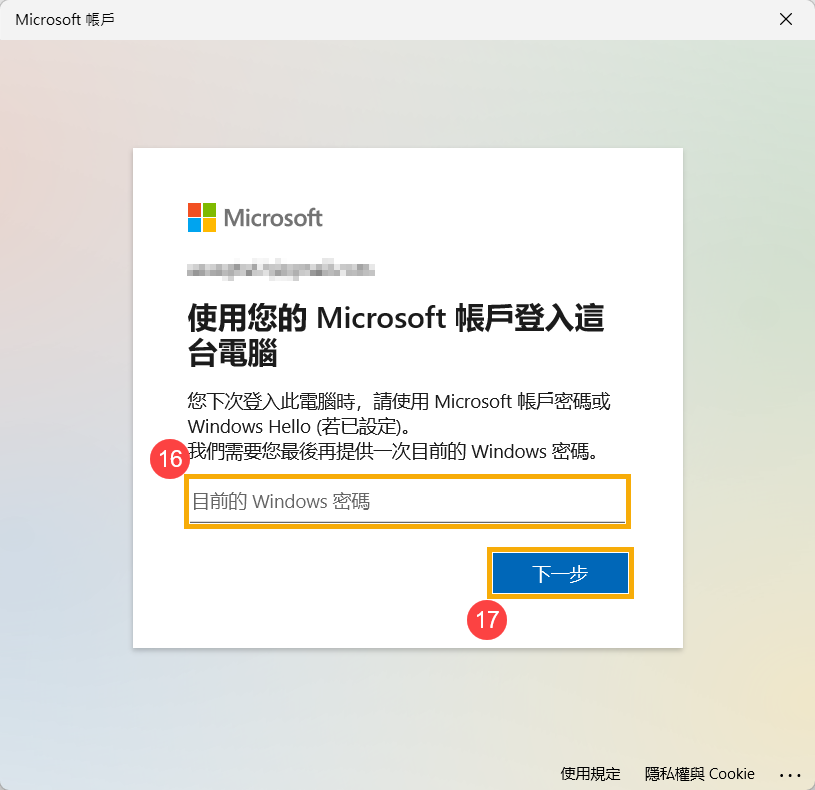This screenshot has height=790, width=815.
Task: Click the Windows Hello (若已設定) text line
Action: (299, 427)
